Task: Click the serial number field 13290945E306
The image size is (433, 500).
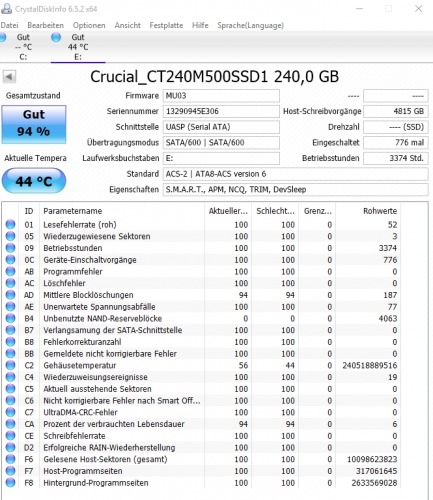Action: click(x=221, y=111)
